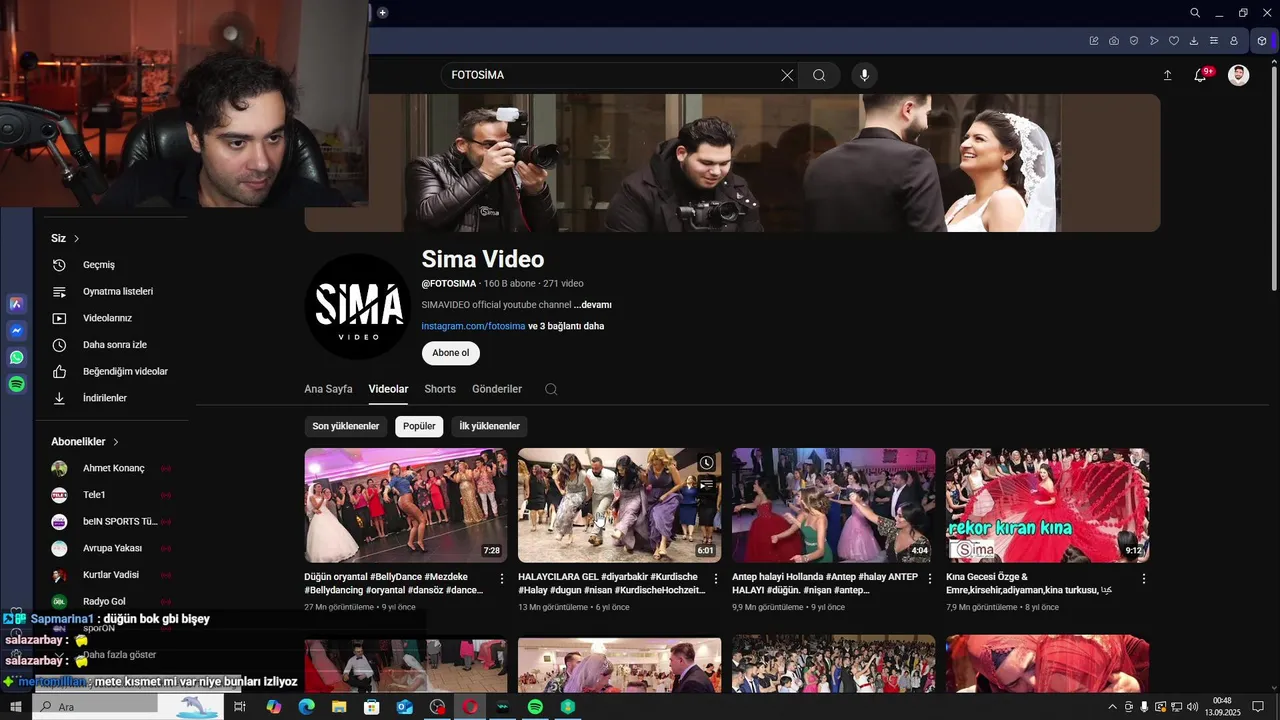Image resolution: width=1280 pixels, height=720 pixels.
Task: Expand channel description with ...devamı
Action: coord(592,305)
